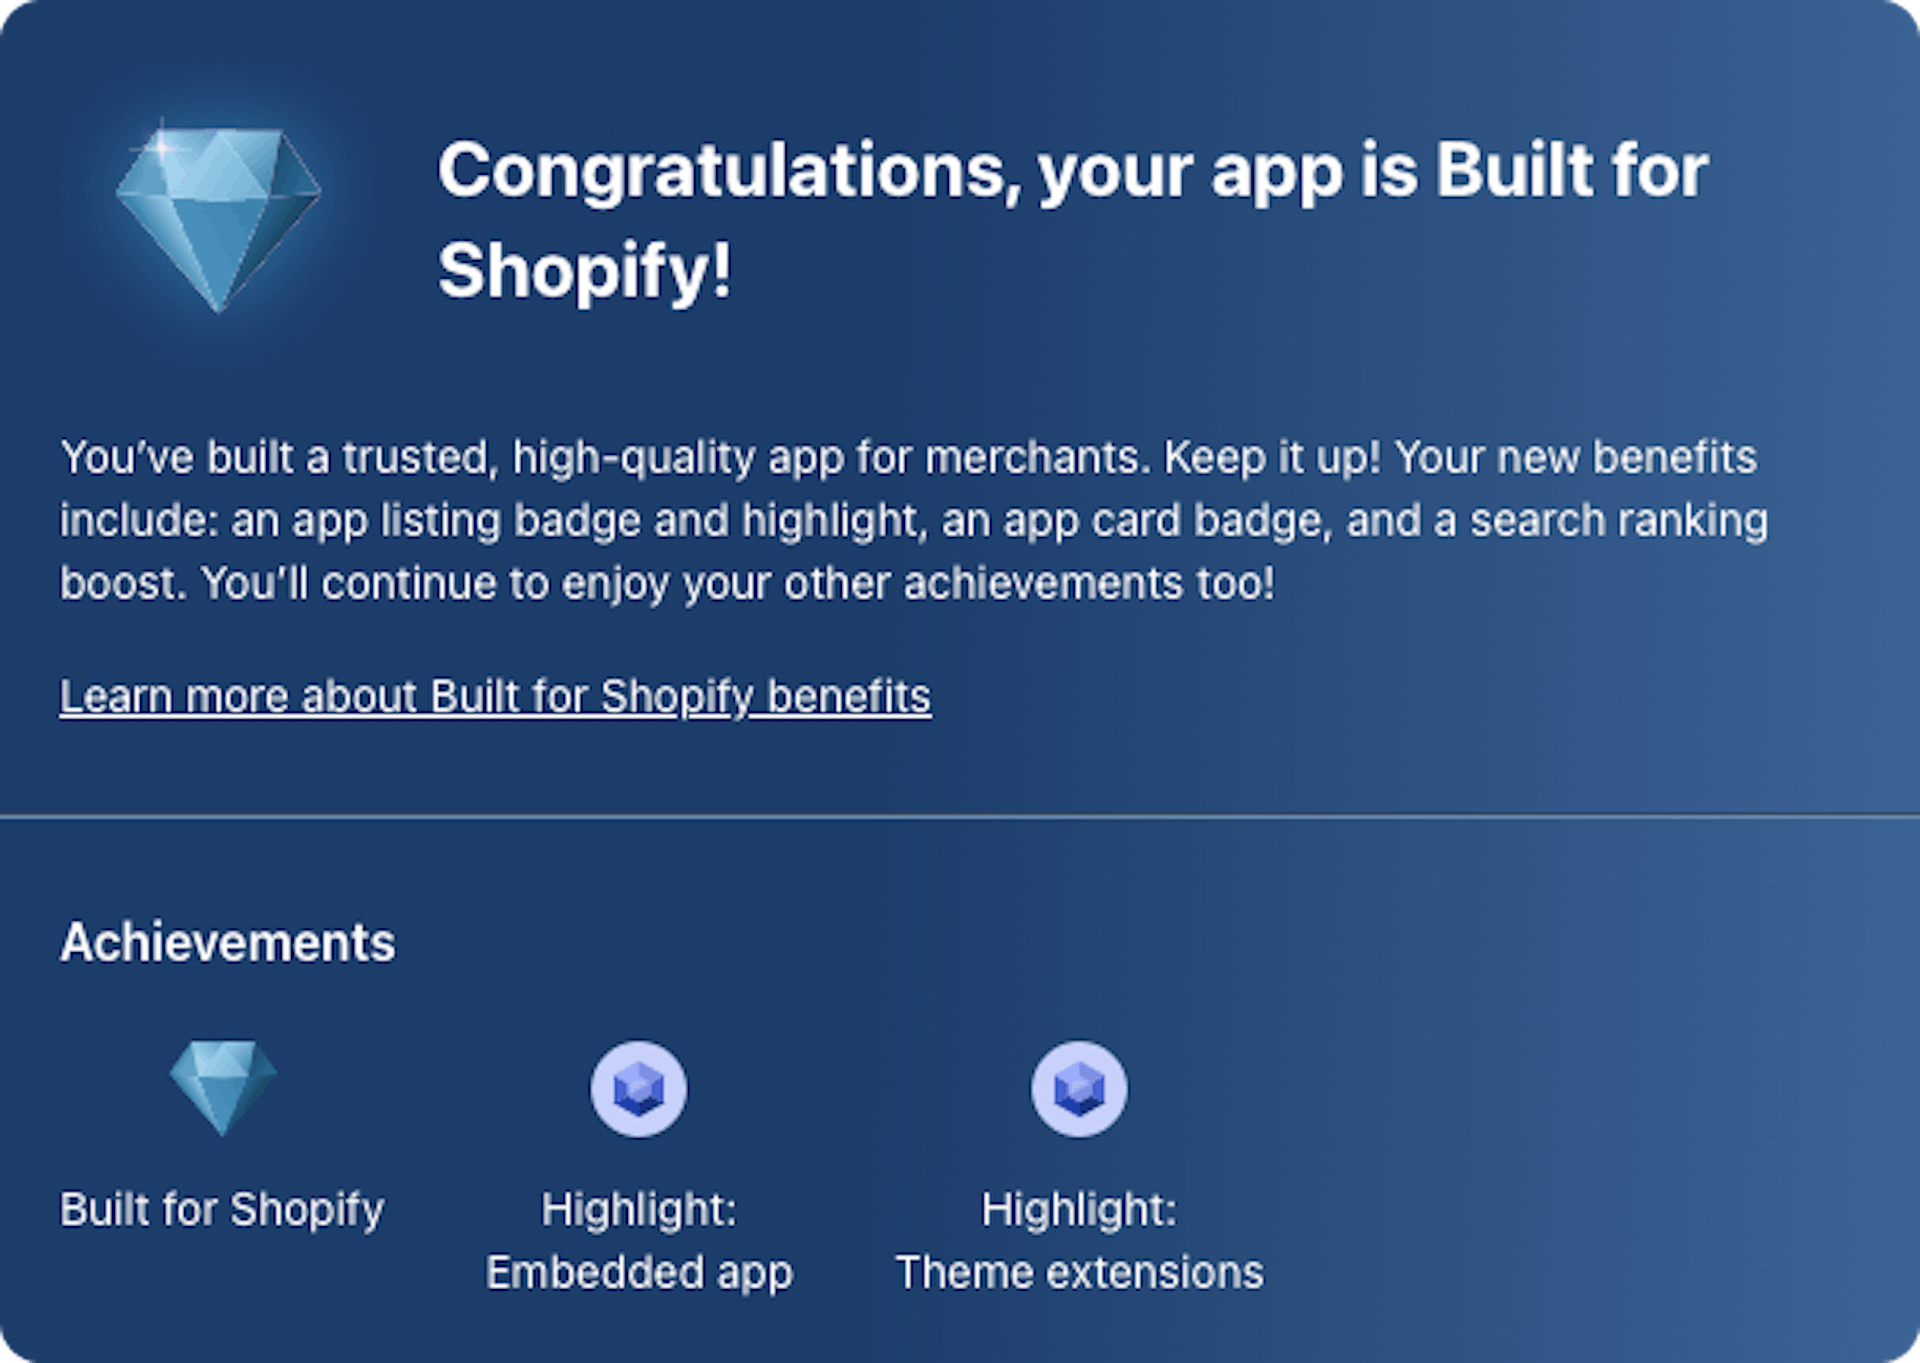1920x1363 pixels.
Task: Click the "Keep it up!" text
Action: point(1272,458)
